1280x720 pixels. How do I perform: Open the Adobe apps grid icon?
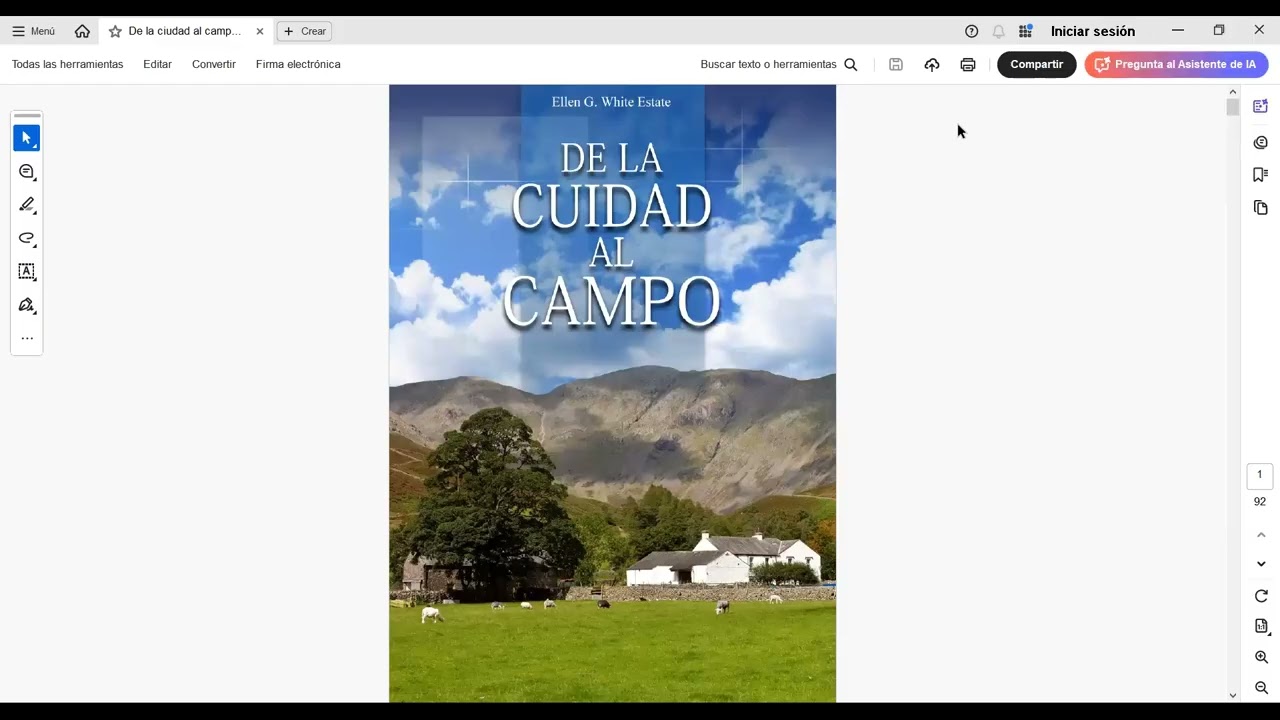1025,31
